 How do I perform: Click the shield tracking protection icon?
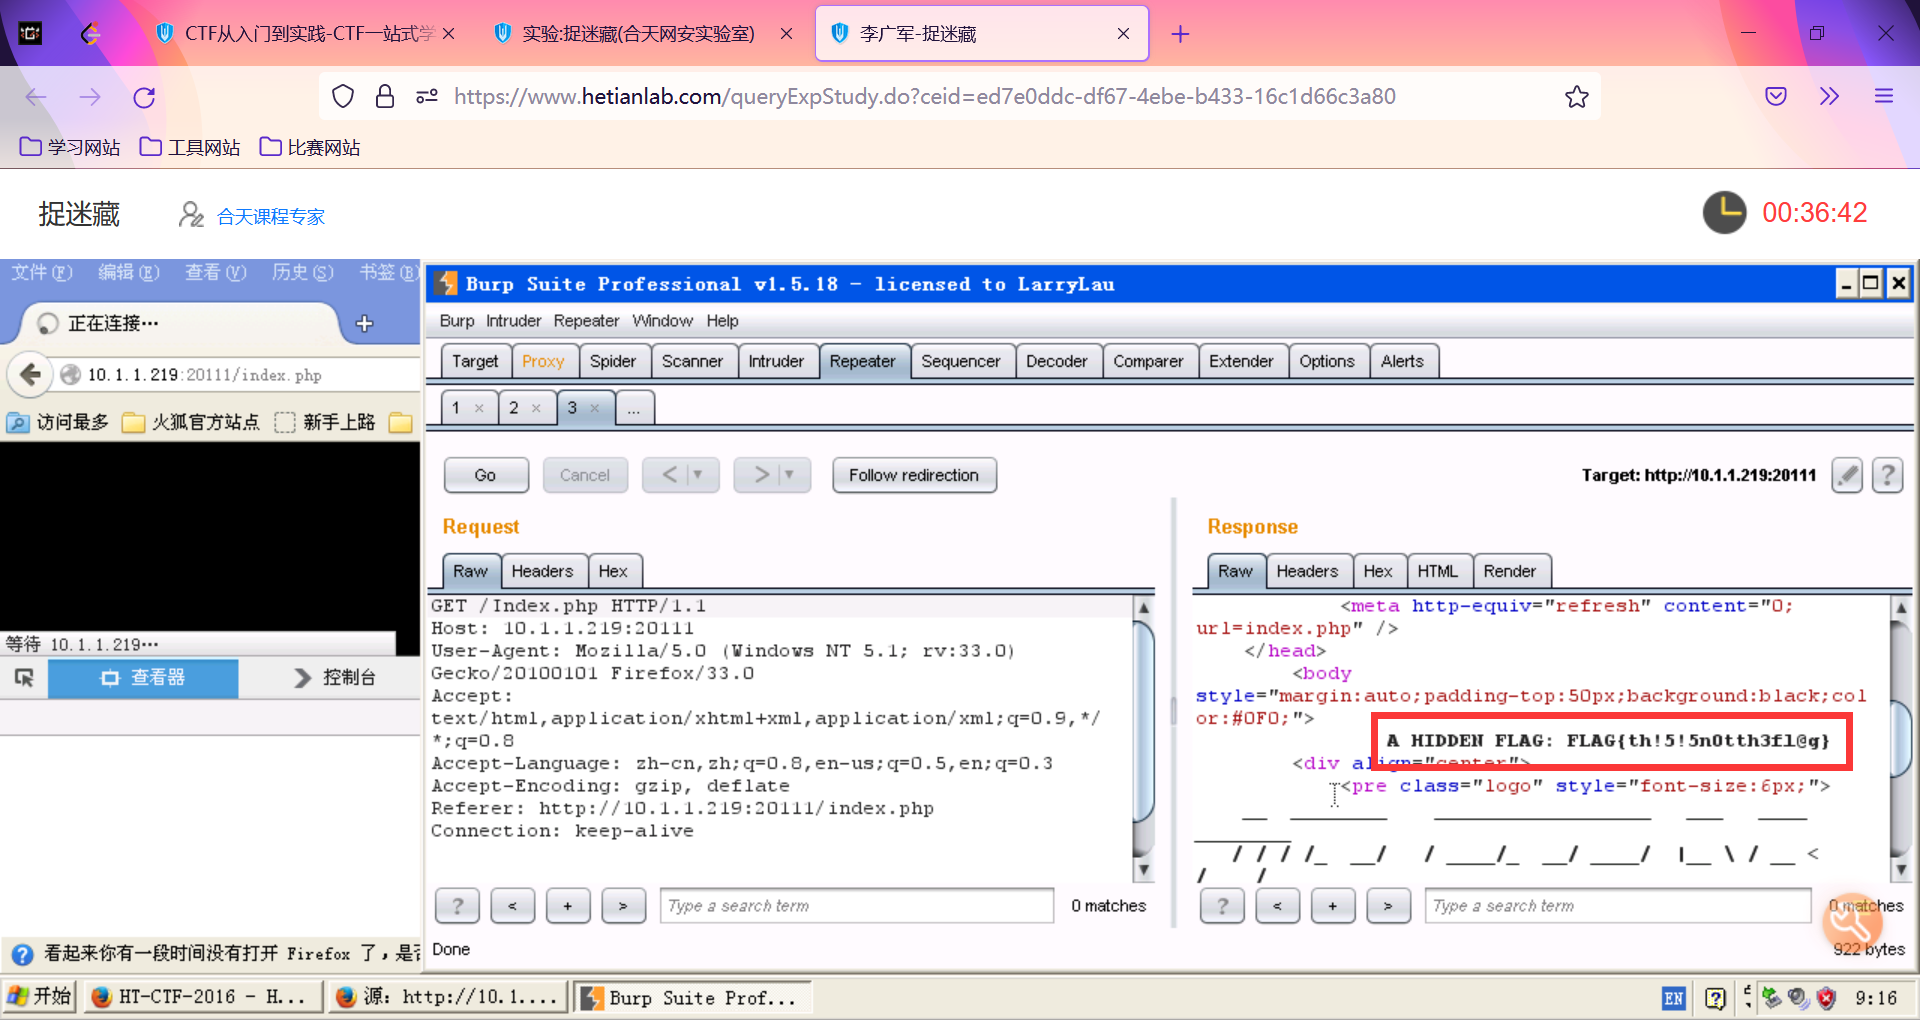tap(343, 97)
